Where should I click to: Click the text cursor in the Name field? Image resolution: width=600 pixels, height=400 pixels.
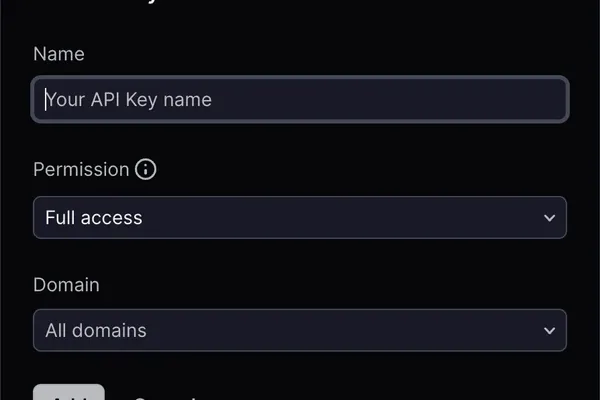click(45, 100)
